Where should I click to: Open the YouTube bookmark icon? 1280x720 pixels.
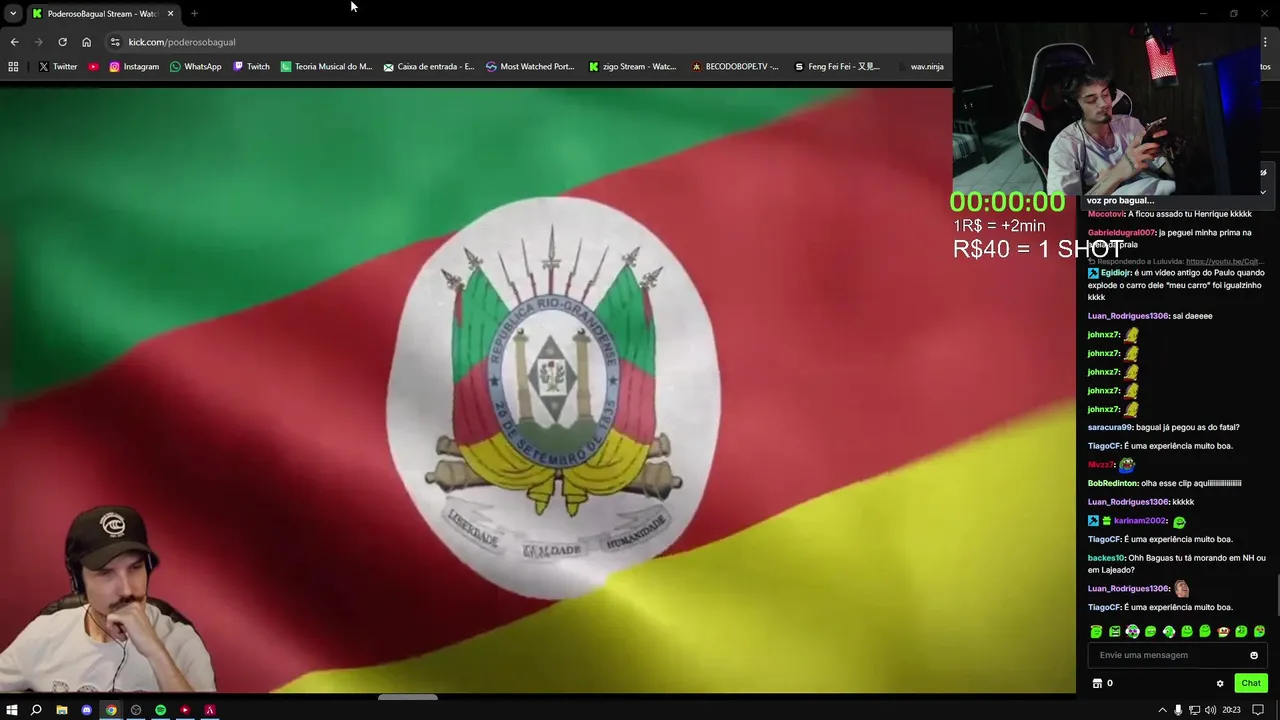tap(93, 67)
